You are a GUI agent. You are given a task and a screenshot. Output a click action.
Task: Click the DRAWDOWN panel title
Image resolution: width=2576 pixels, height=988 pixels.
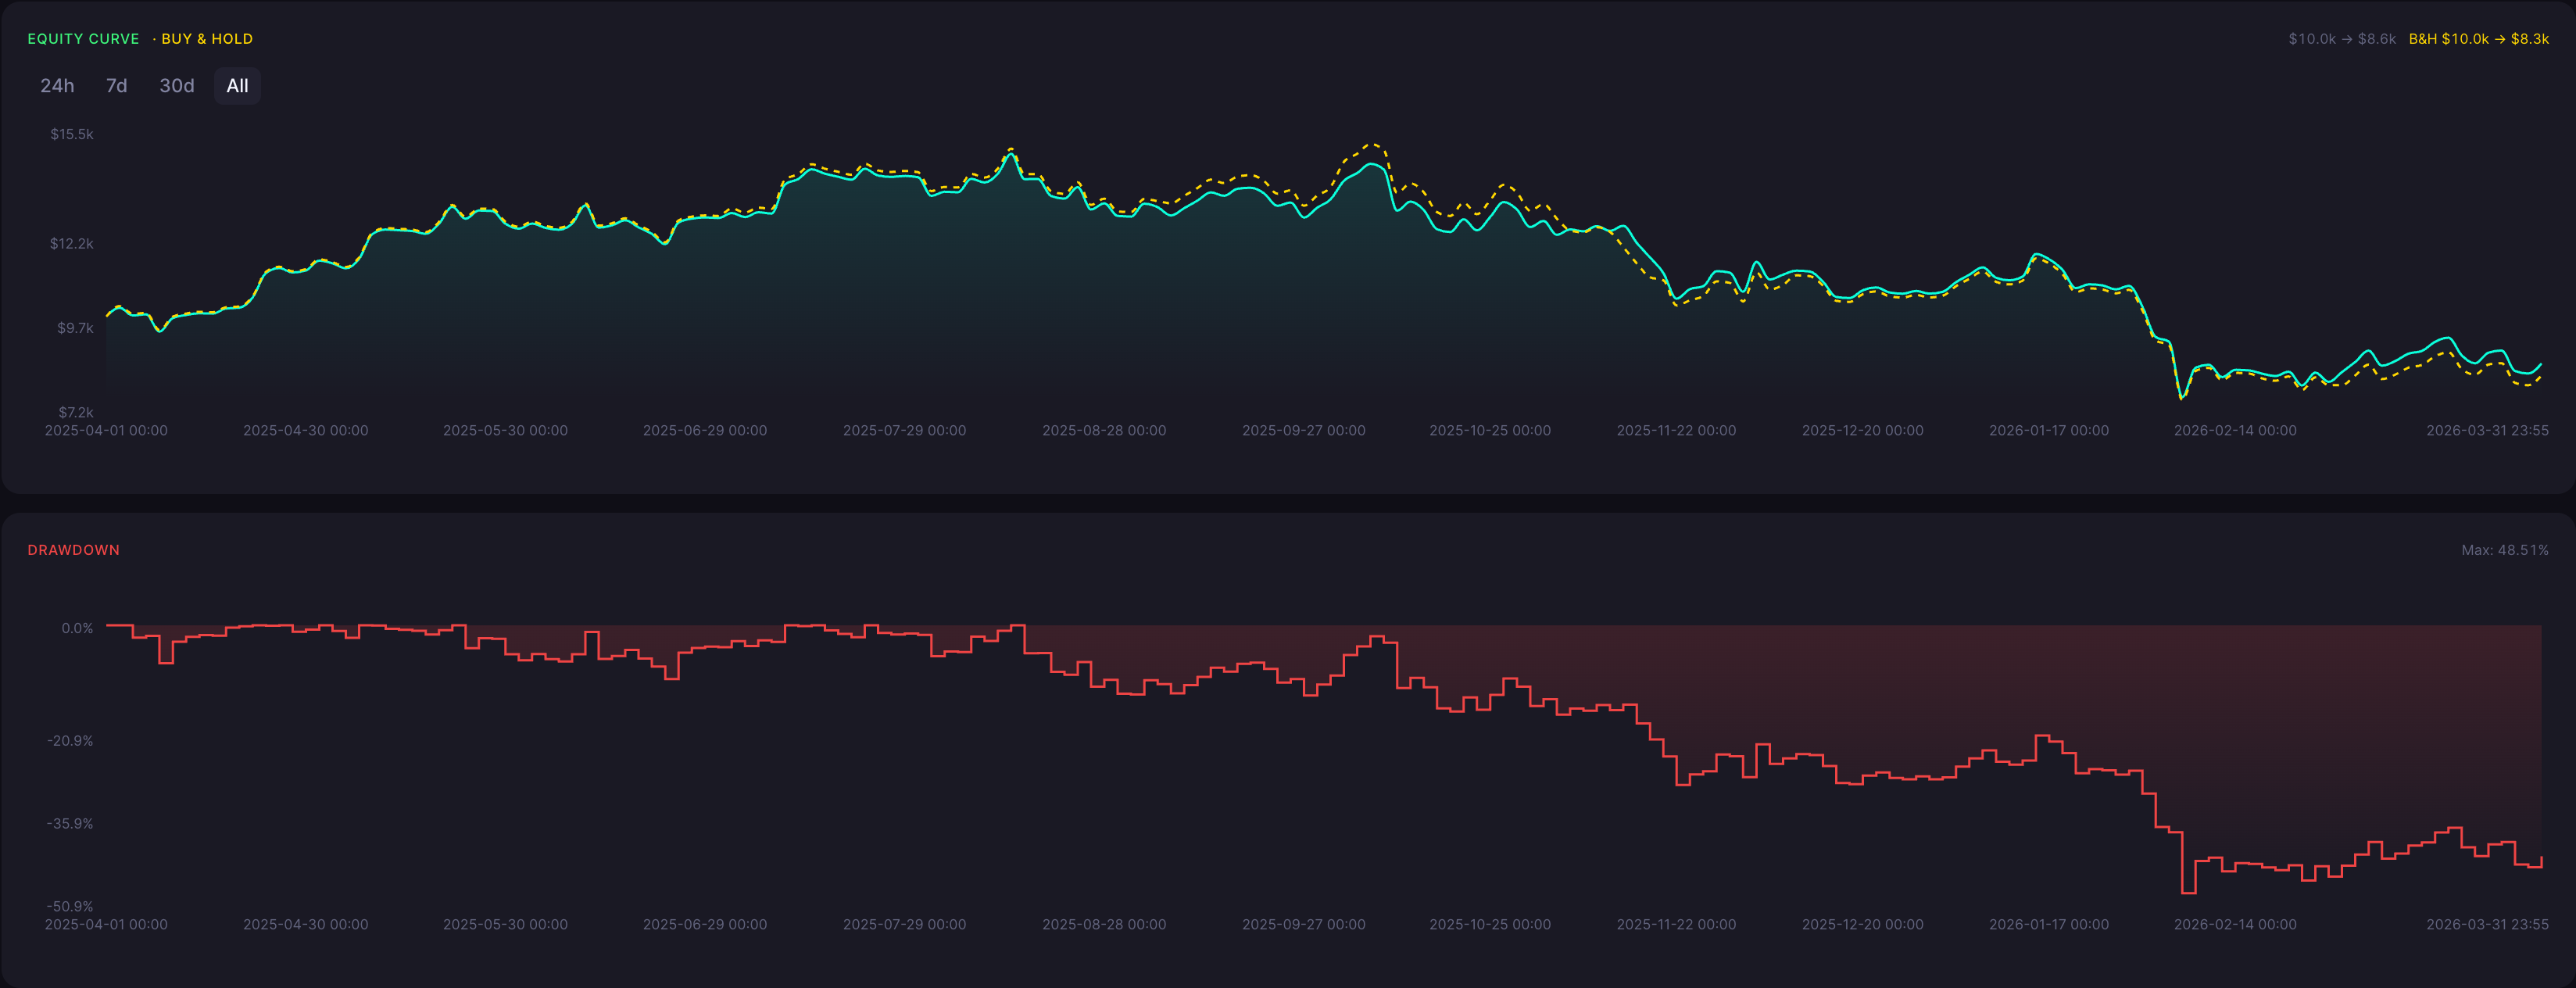point(74,550)
